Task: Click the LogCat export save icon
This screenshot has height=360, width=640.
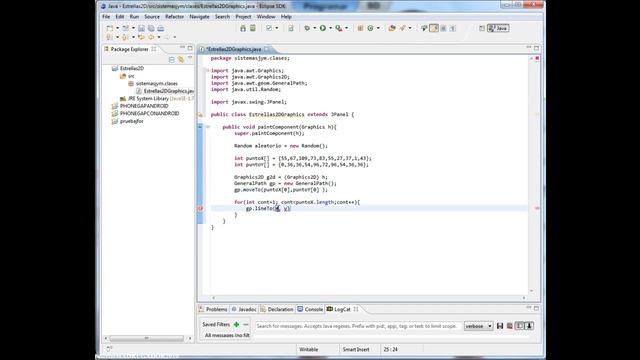Action: [x=500, y=326]
